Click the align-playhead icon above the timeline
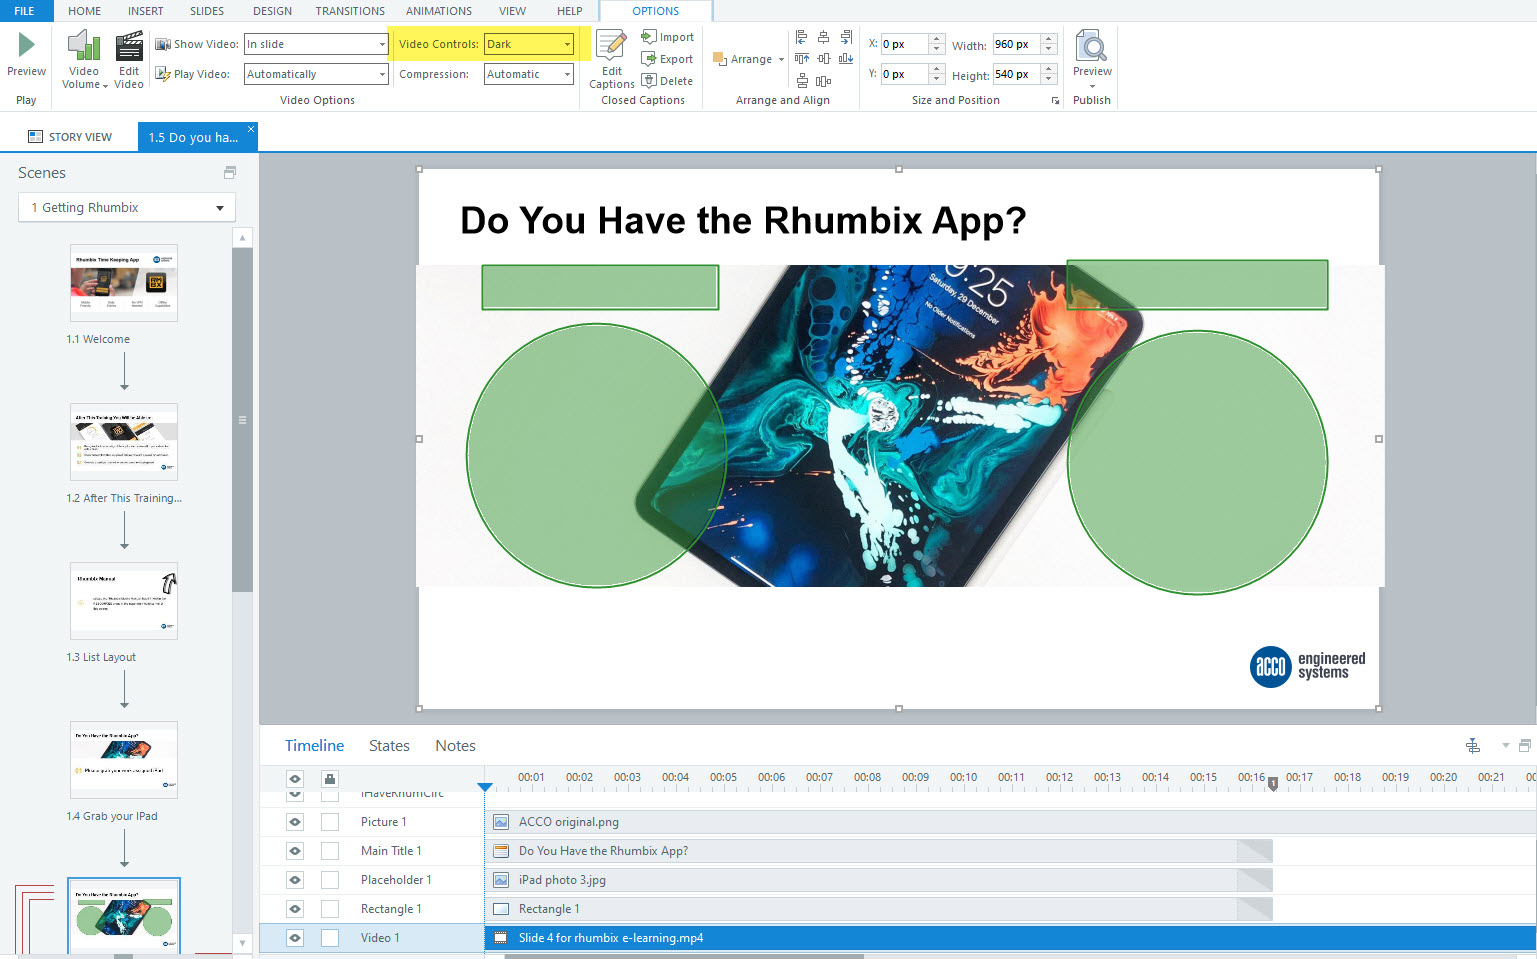This screenshot has height=959, width=1537. [1473, 745]
